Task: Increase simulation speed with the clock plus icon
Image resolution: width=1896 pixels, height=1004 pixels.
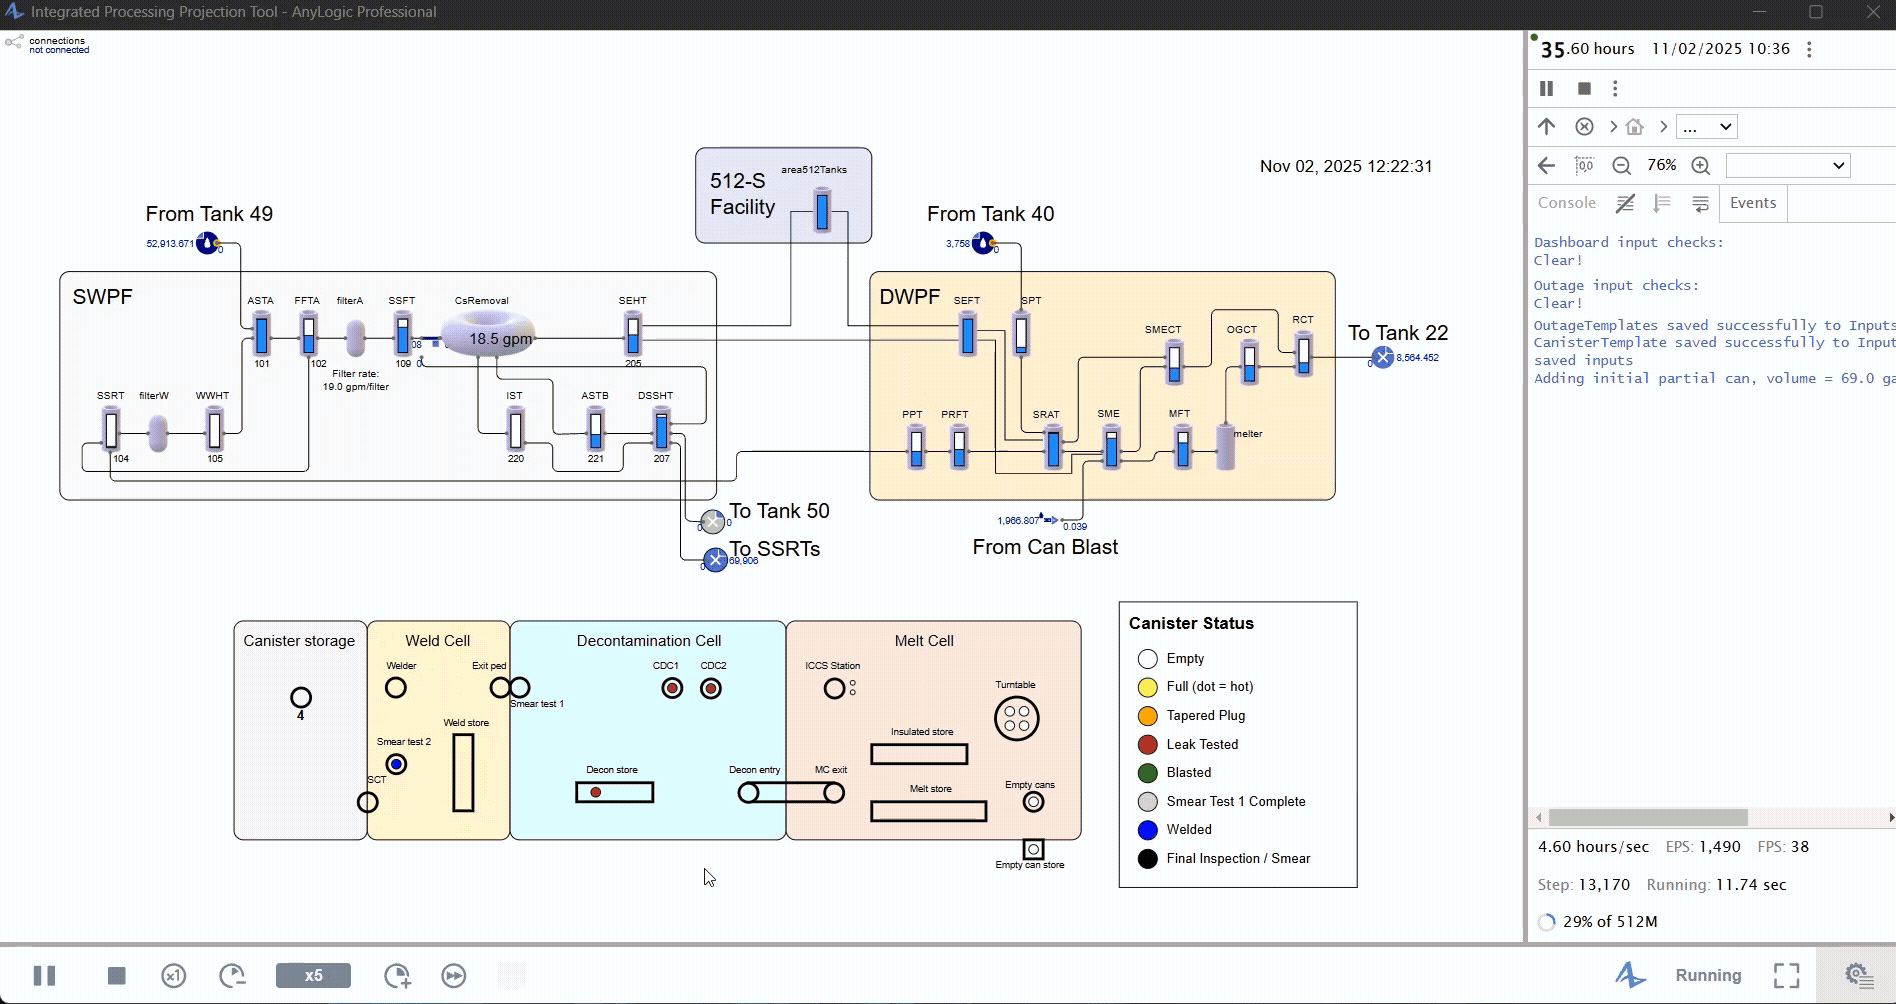Action: point(397,975)
